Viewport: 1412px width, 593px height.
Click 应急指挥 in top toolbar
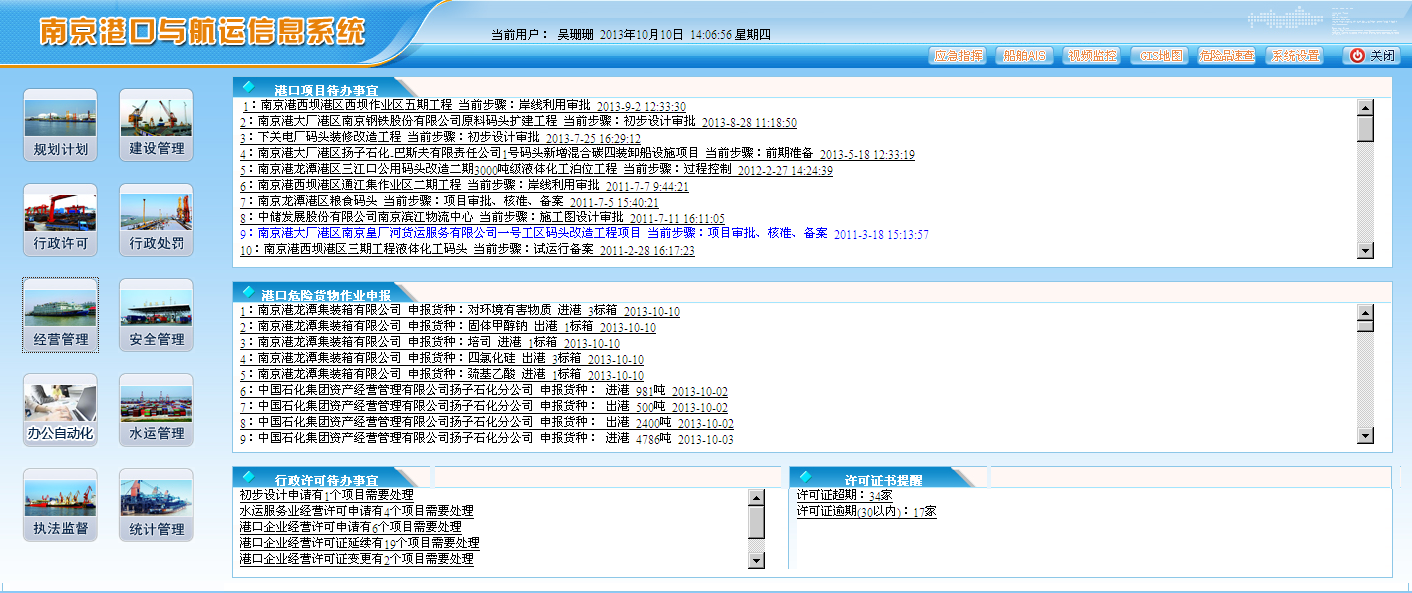(958, 56)
